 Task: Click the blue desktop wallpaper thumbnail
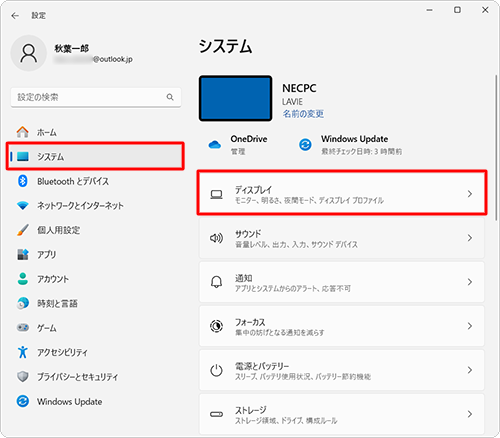[236, 98]
